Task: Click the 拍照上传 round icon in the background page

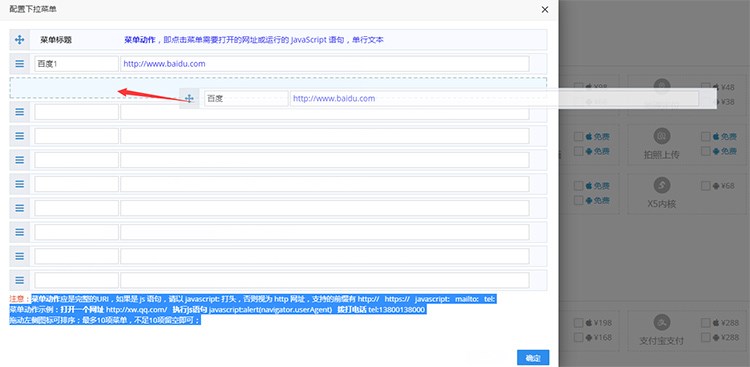Action: click(x=662, y=136)
